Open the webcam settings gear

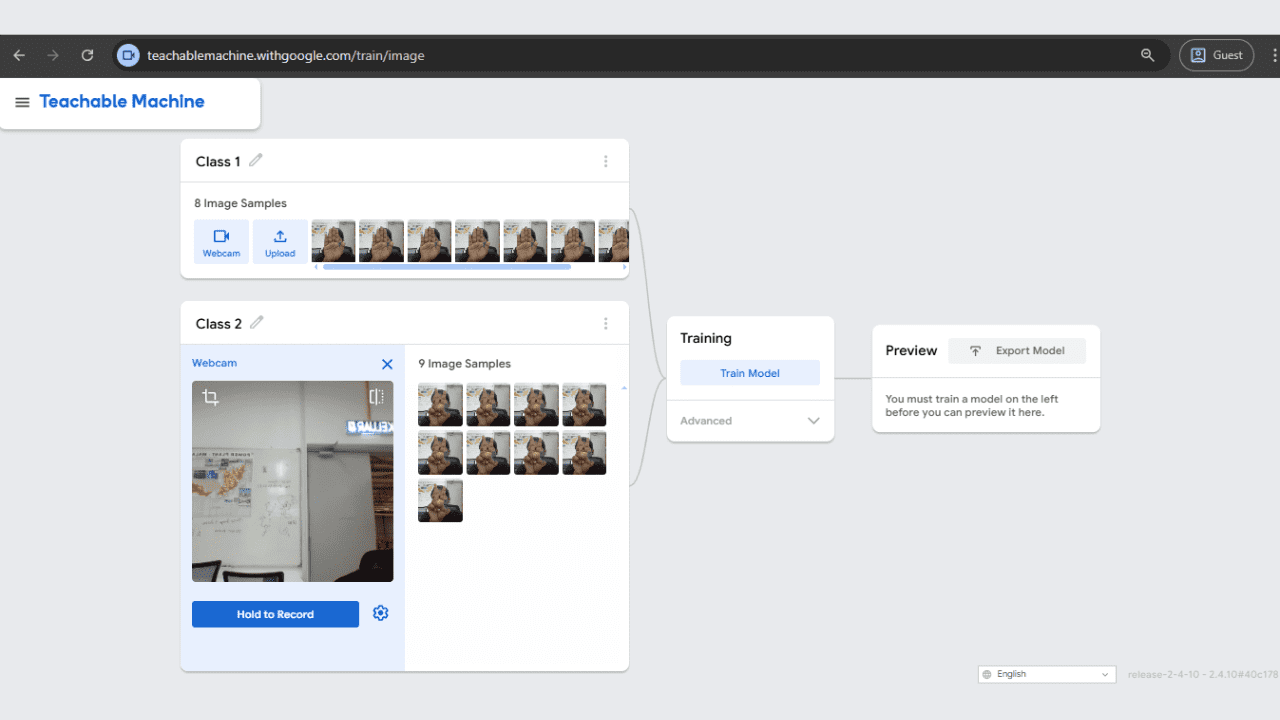click(x=380, y=613)
